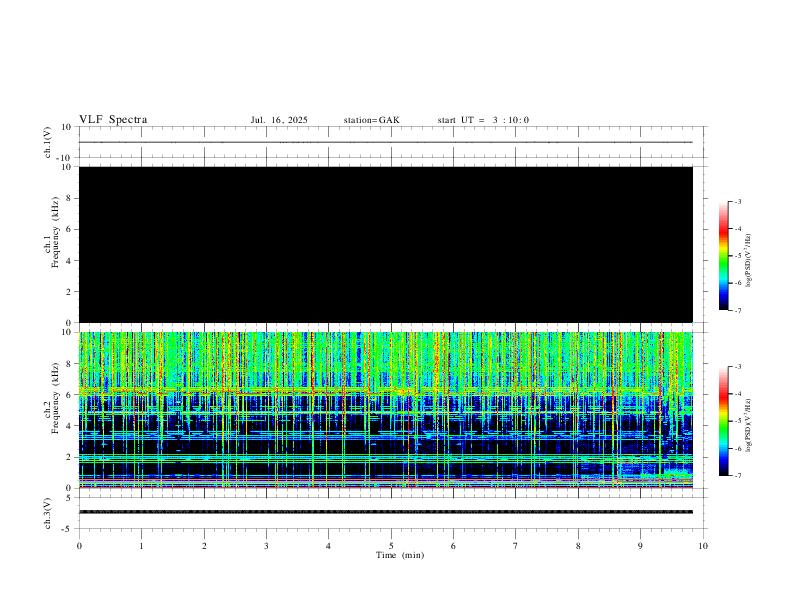Click time axis tick label "7"
This screenshot has width=792, height=612.
(516, 546)
